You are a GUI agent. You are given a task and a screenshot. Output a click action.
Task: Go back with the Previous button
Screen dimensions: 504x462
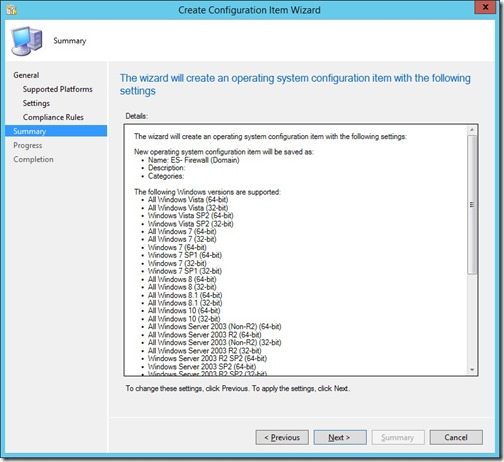tap(282, 437)
